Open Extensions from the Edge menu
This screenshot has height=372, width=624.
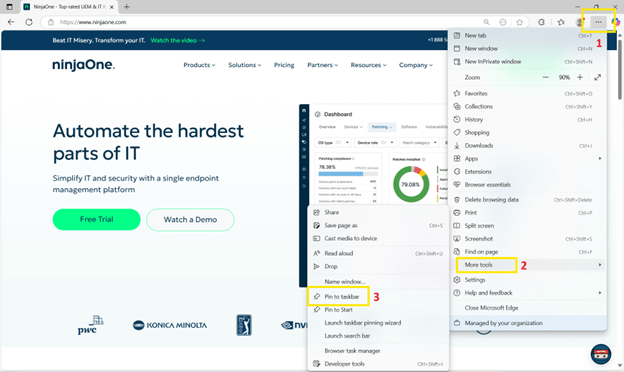pos(528,171)
